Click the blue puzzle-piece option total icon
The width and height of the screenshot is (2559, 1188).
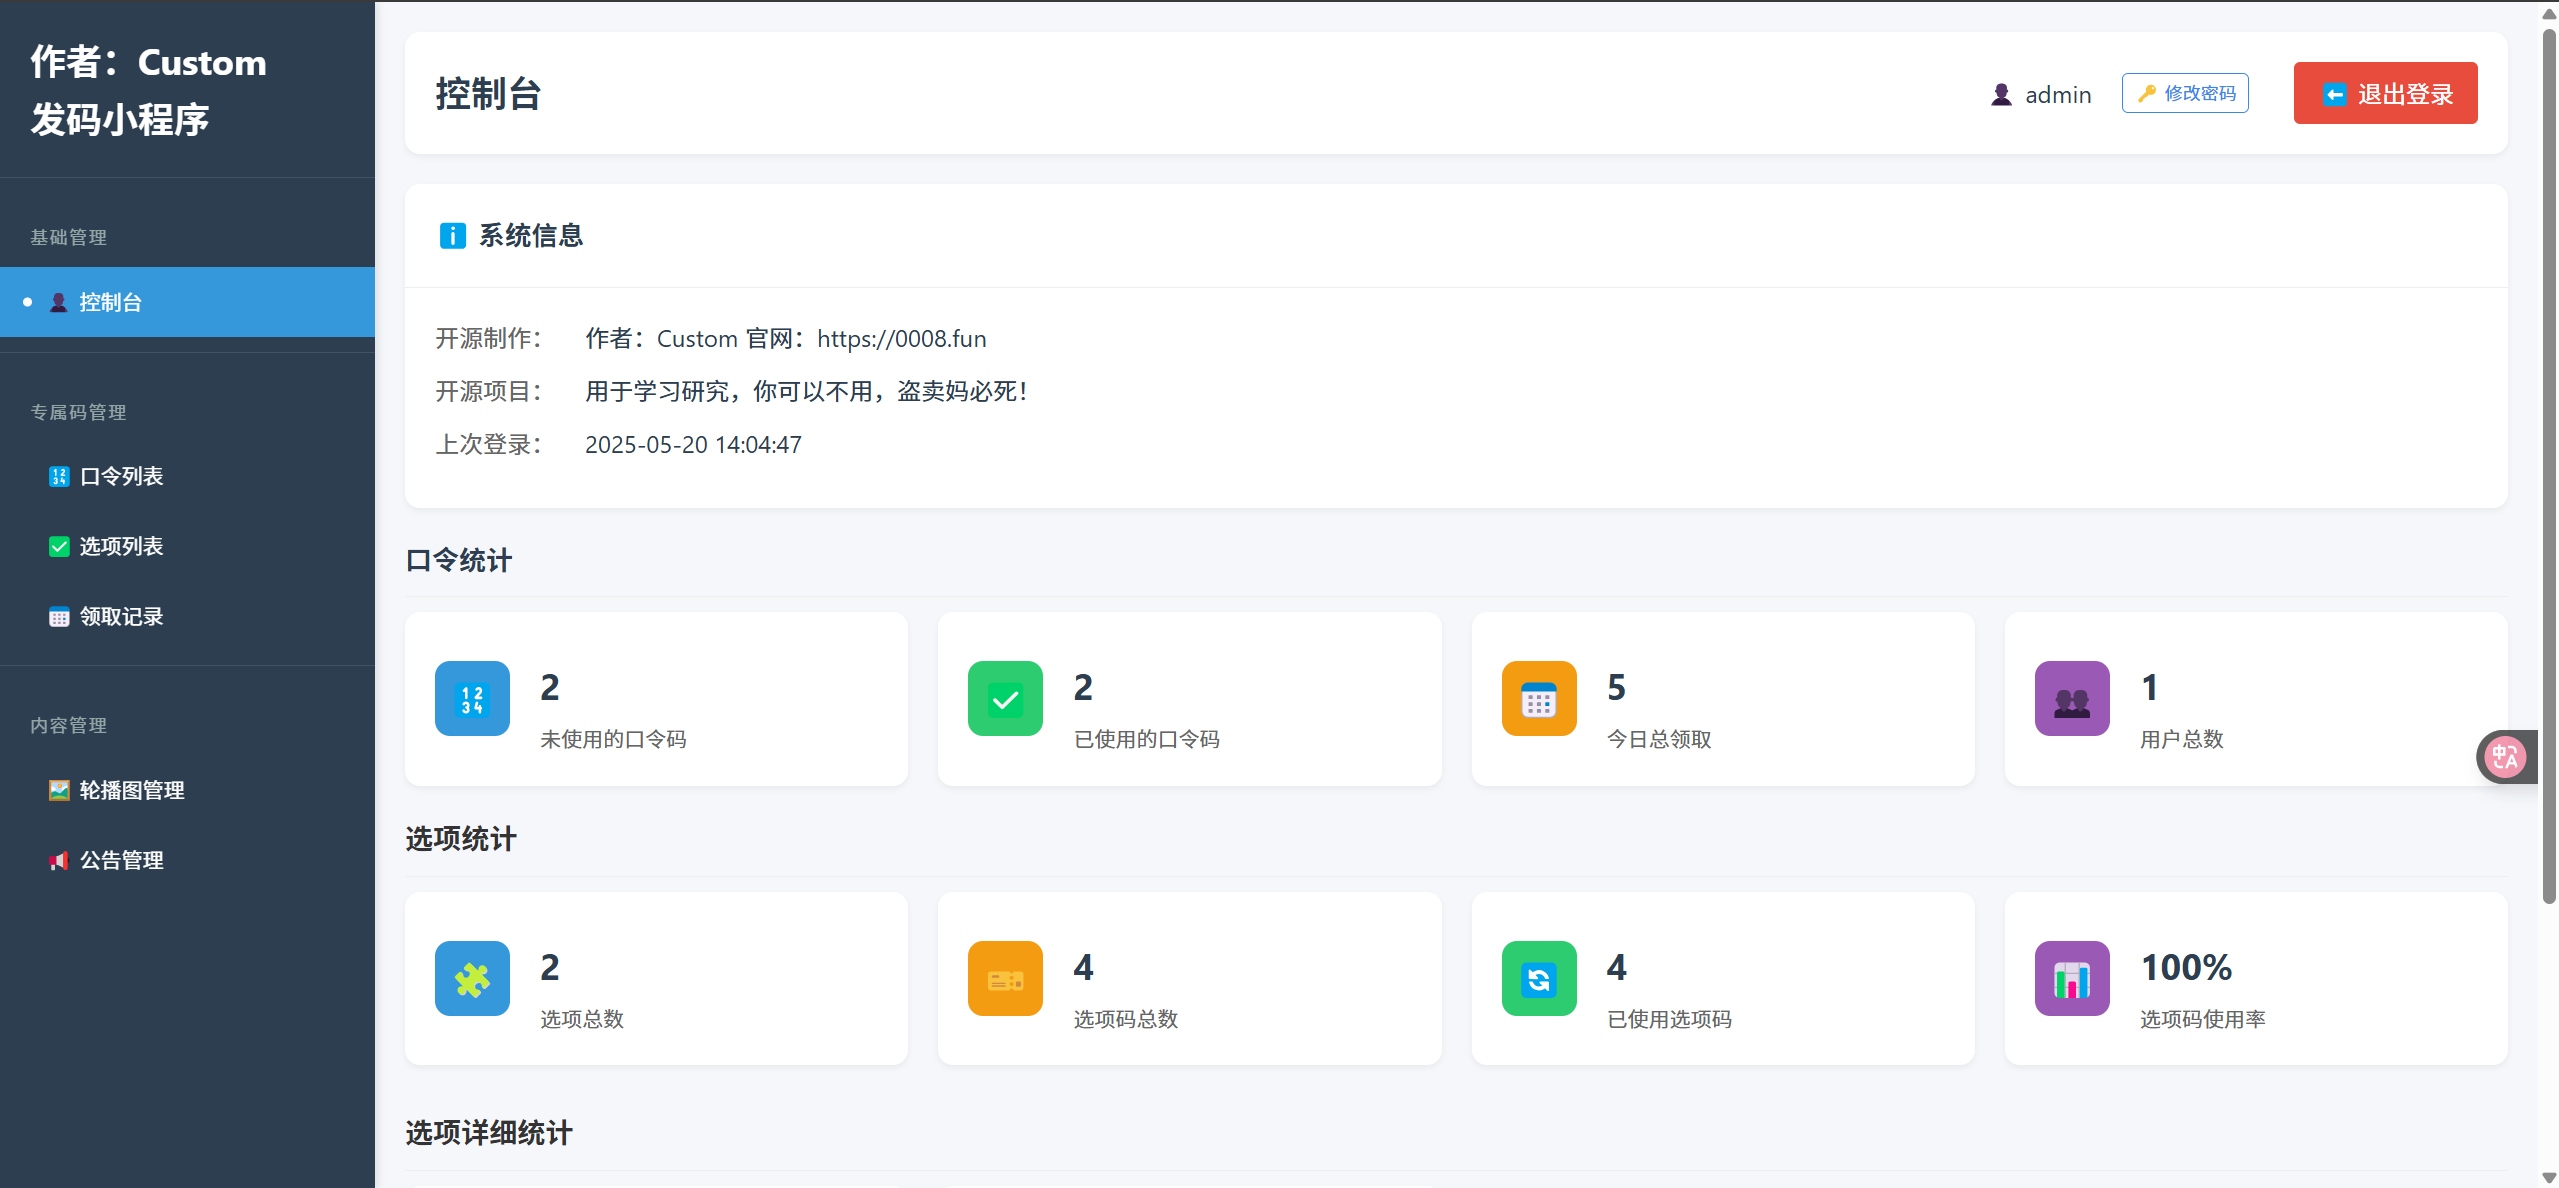[472, 979]
